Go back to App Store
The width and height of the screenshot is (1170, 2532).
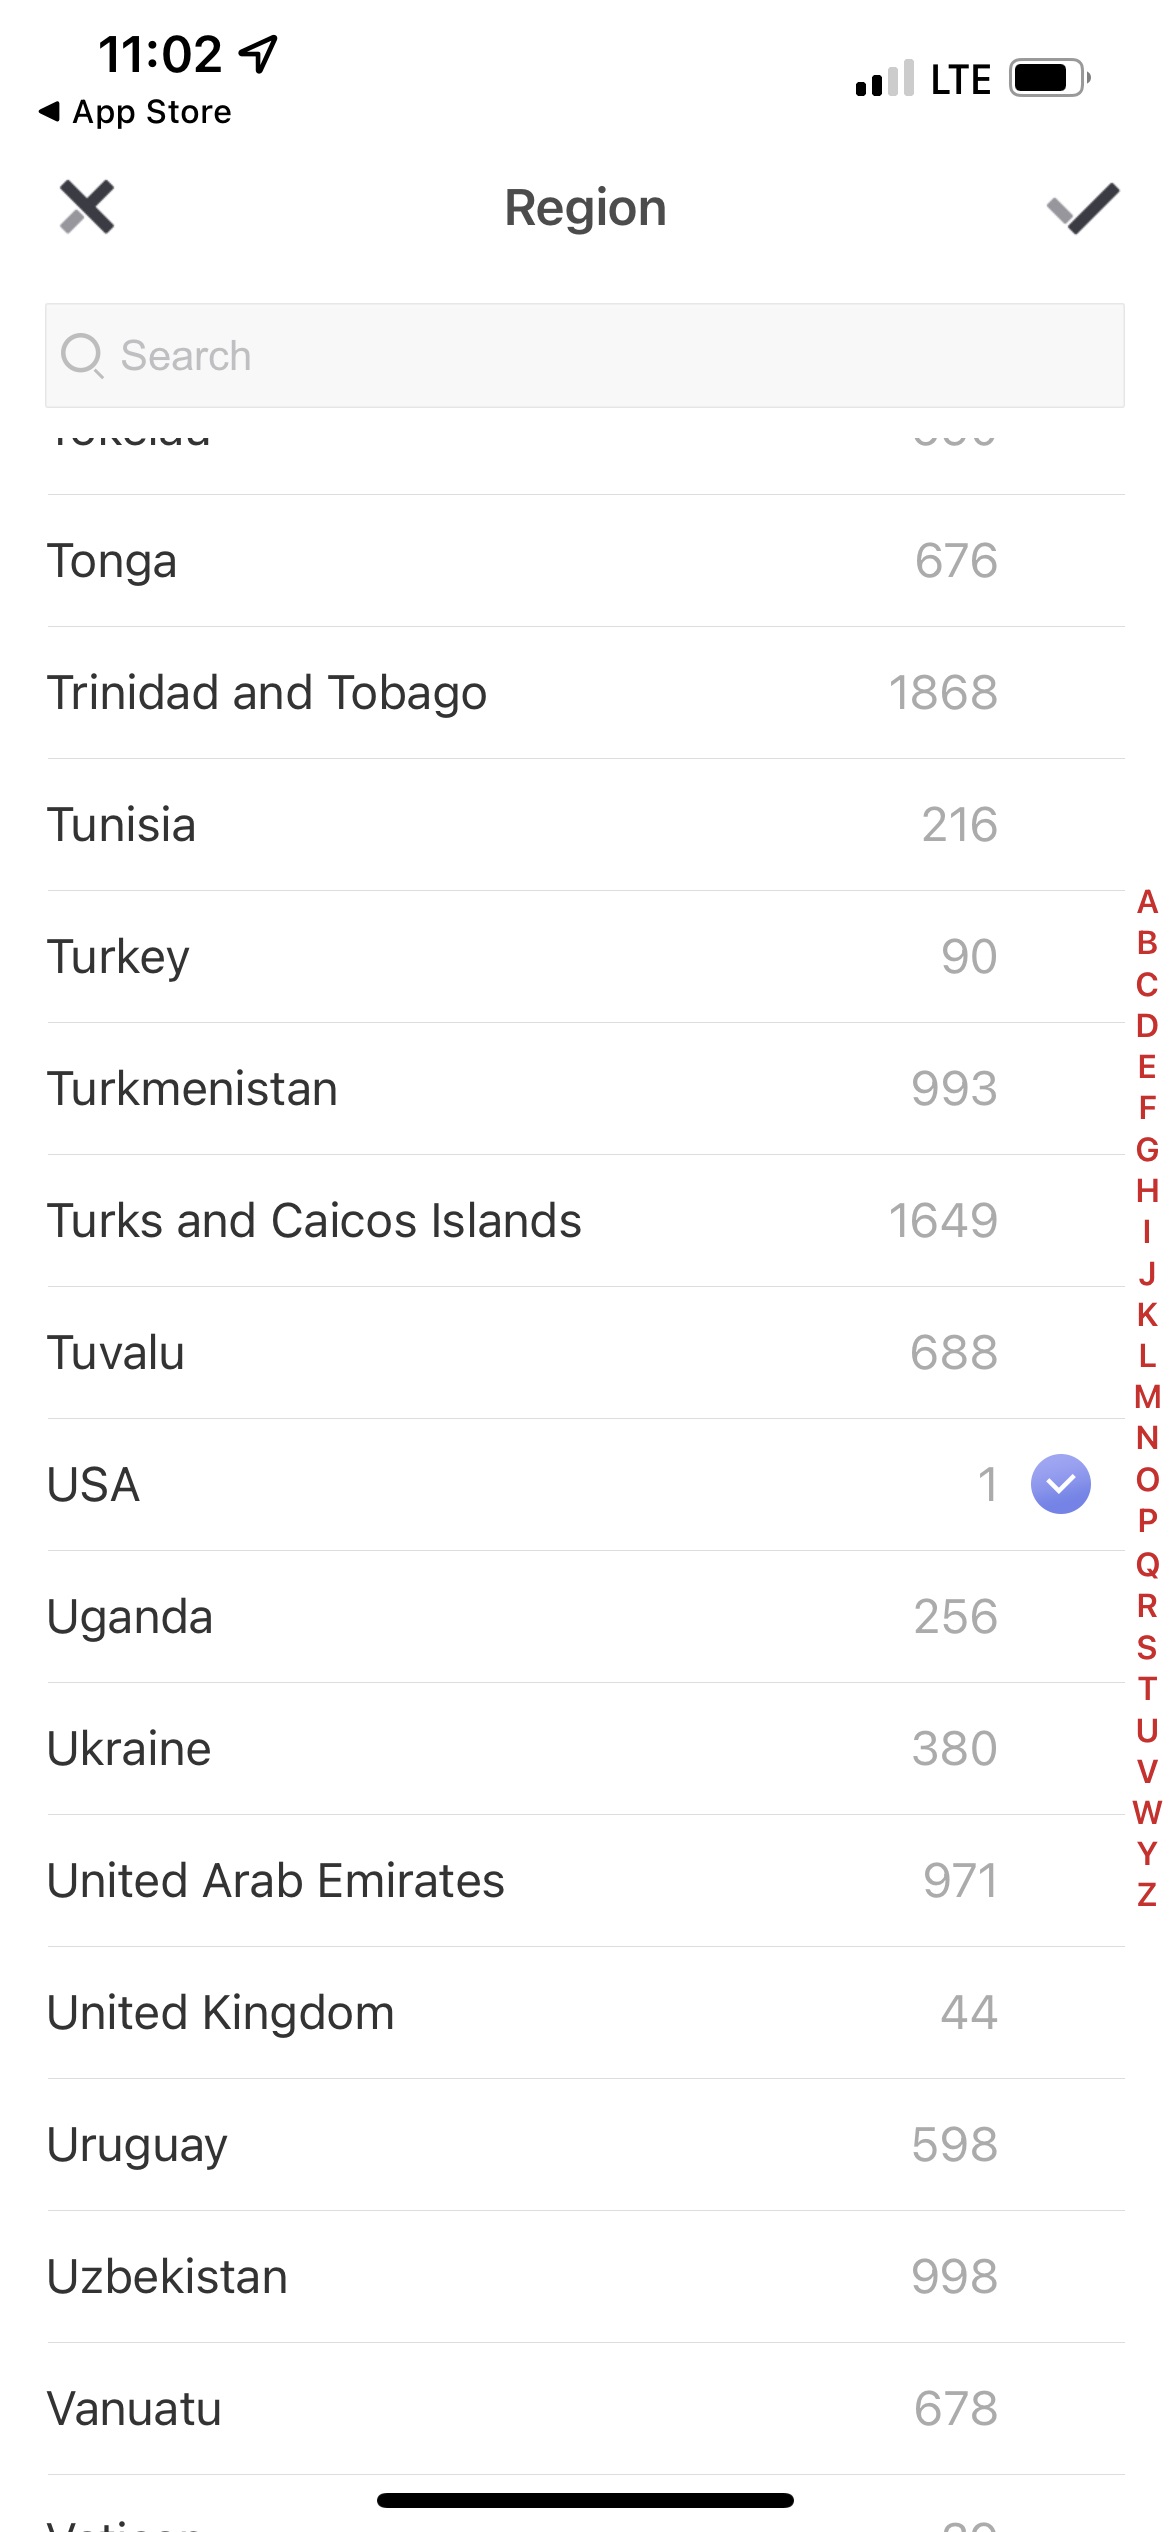134,112
